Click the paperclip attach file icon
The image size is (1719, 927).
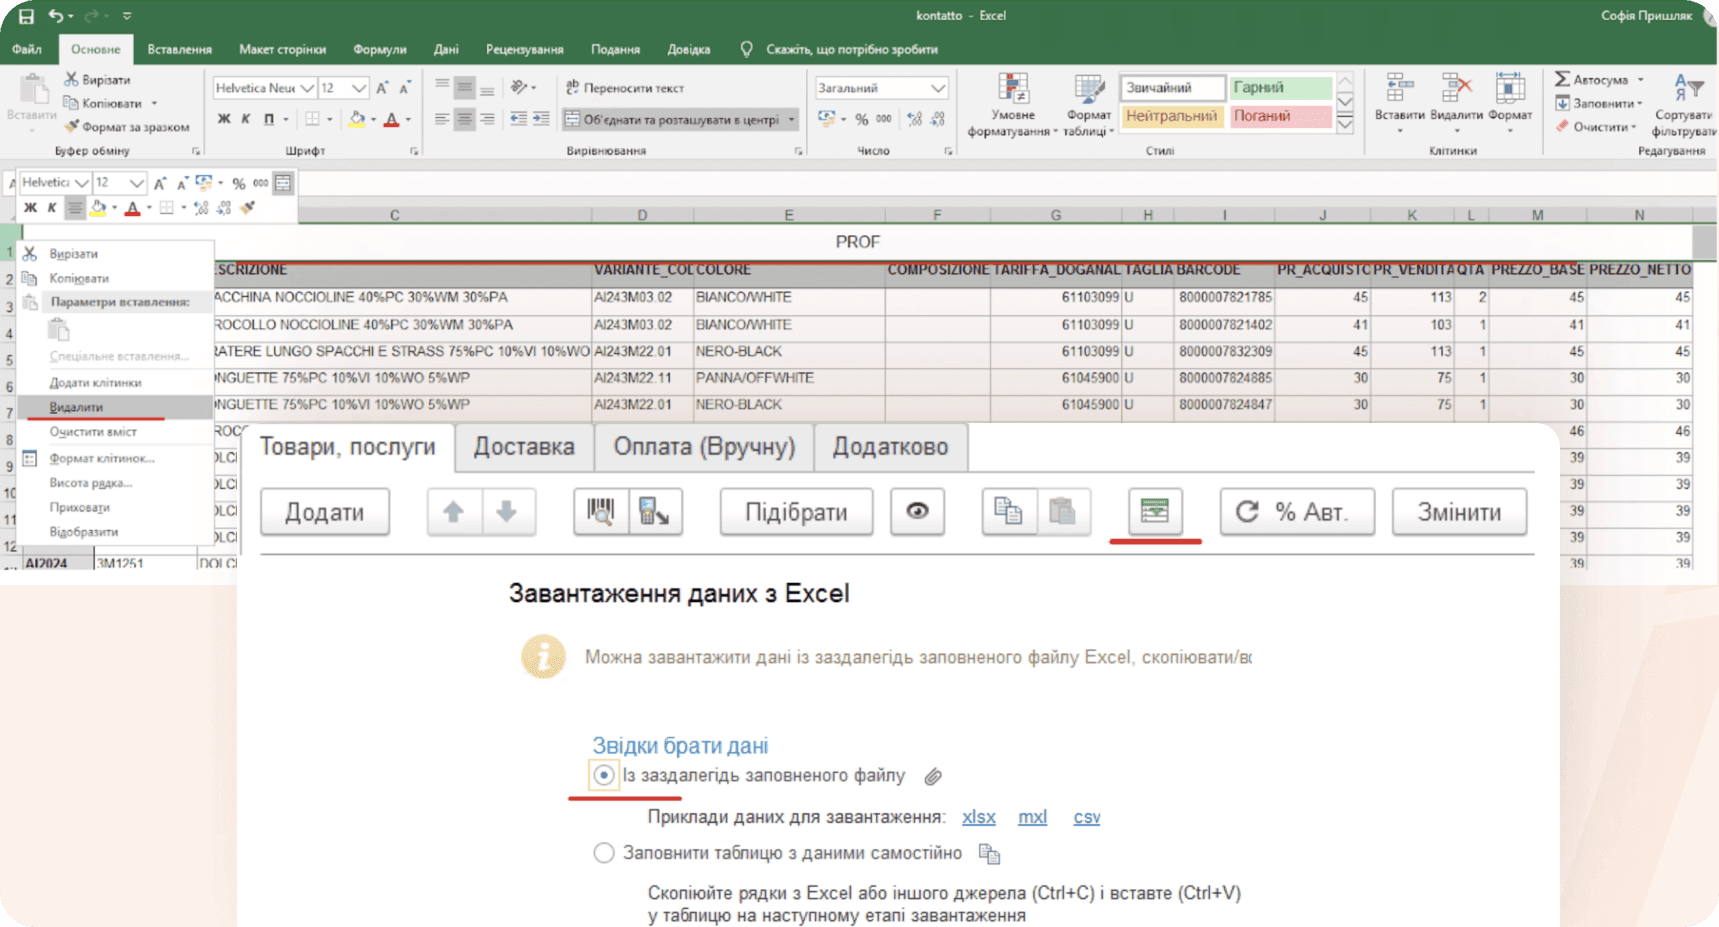[933, 777]
